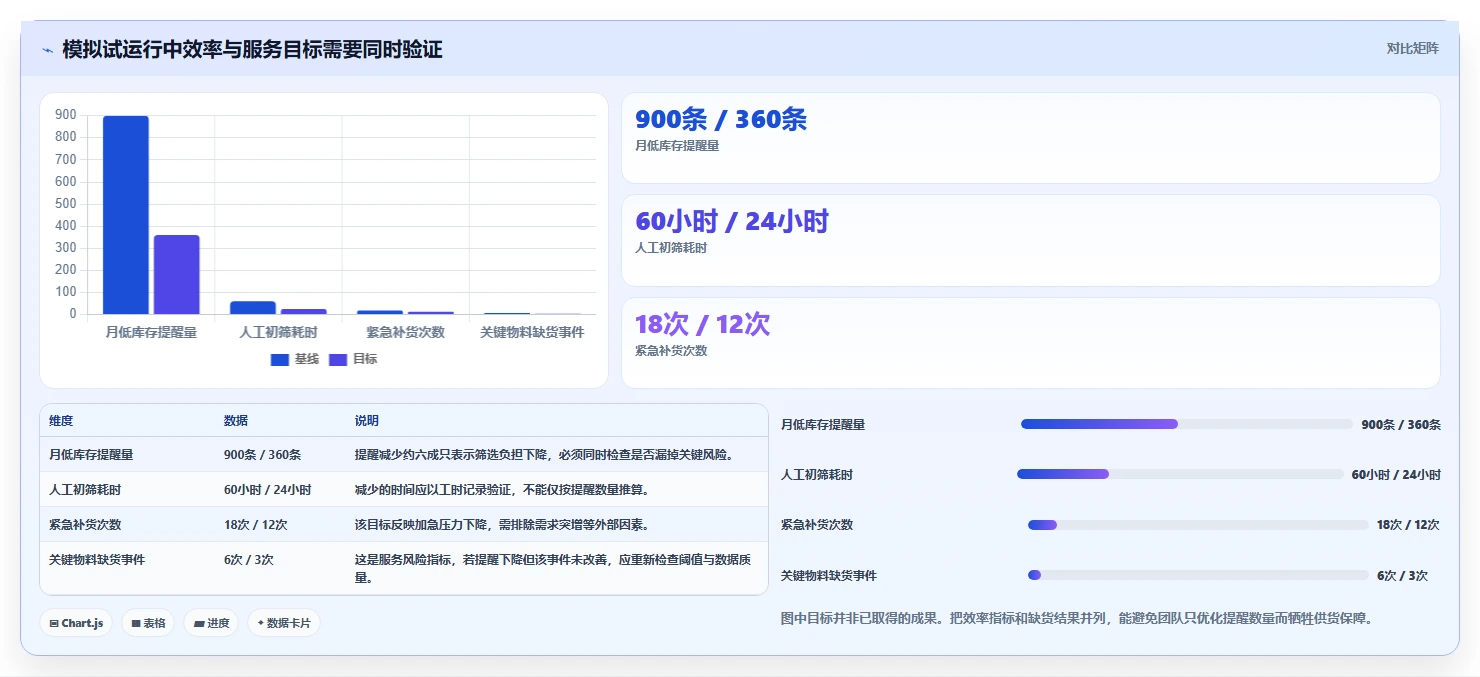Viewport: 1480px width, 677px height.
Task: Click the 紧急补货次数 progress bar
Action: pyautogui.click(x=1198, y=525)
